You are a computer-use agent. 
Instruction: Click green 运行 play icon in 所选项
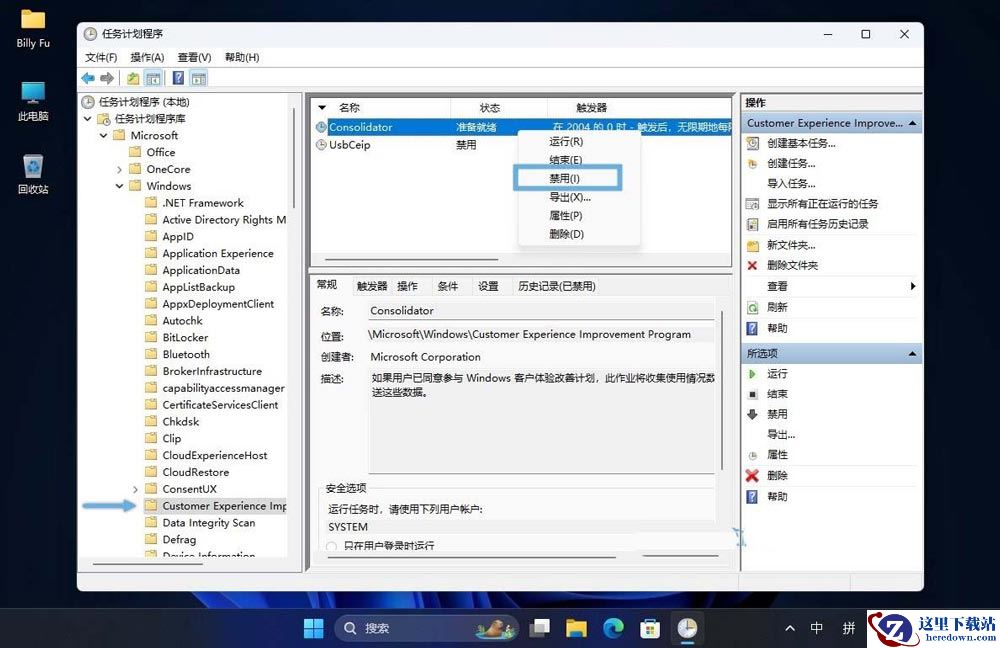point(753,374)
